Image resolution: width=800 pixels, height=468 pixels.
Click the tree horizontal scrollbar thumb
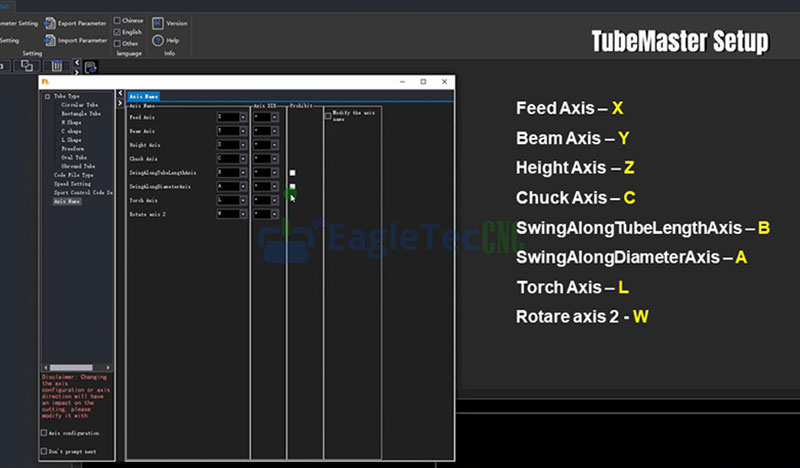click(71, 367)
